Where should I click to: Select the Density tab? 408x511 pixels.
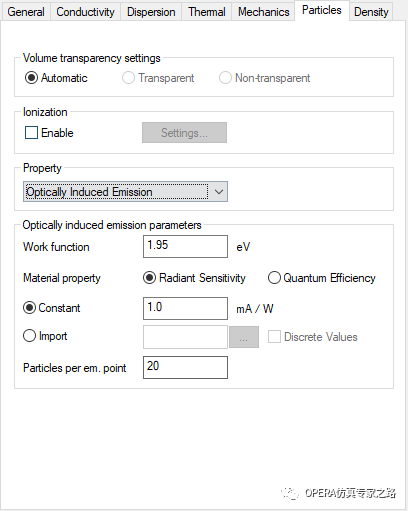tap(371, 12)
